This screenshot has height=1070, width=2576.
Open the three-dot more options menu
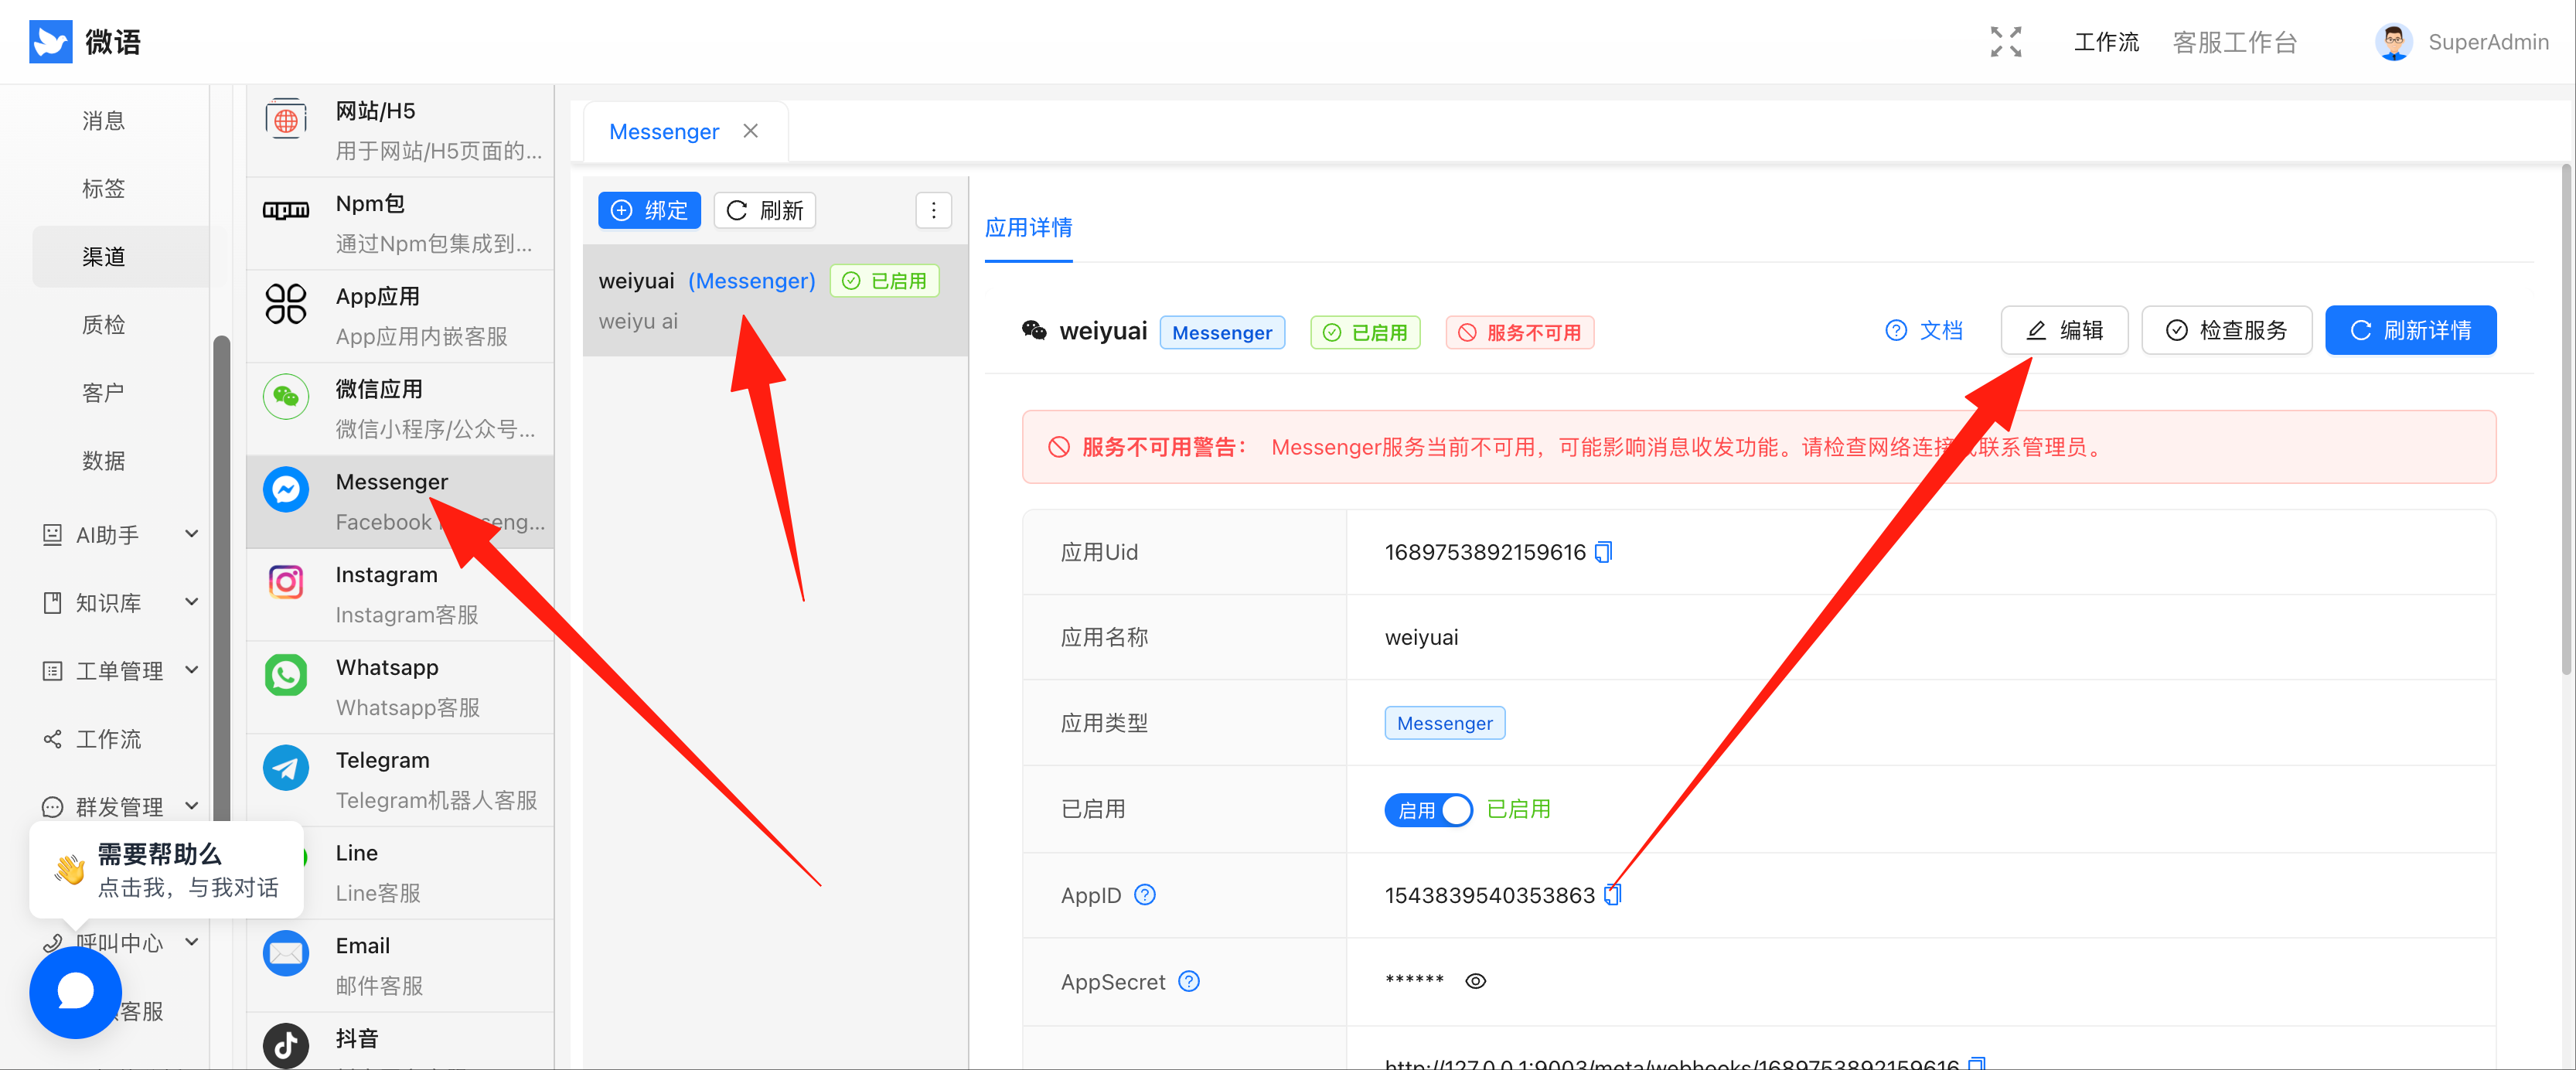pos(933,210)
